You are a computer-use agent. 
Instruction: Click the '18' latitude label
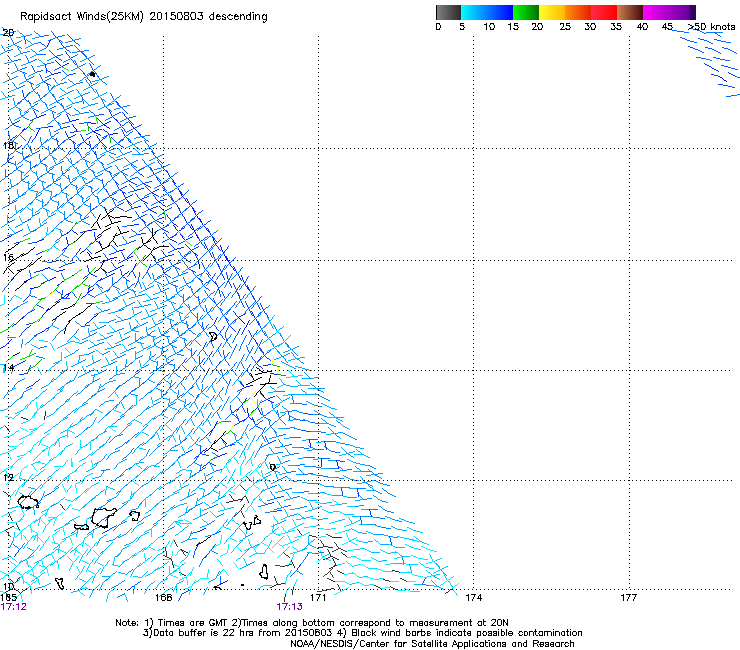click(x=8, y=145)
